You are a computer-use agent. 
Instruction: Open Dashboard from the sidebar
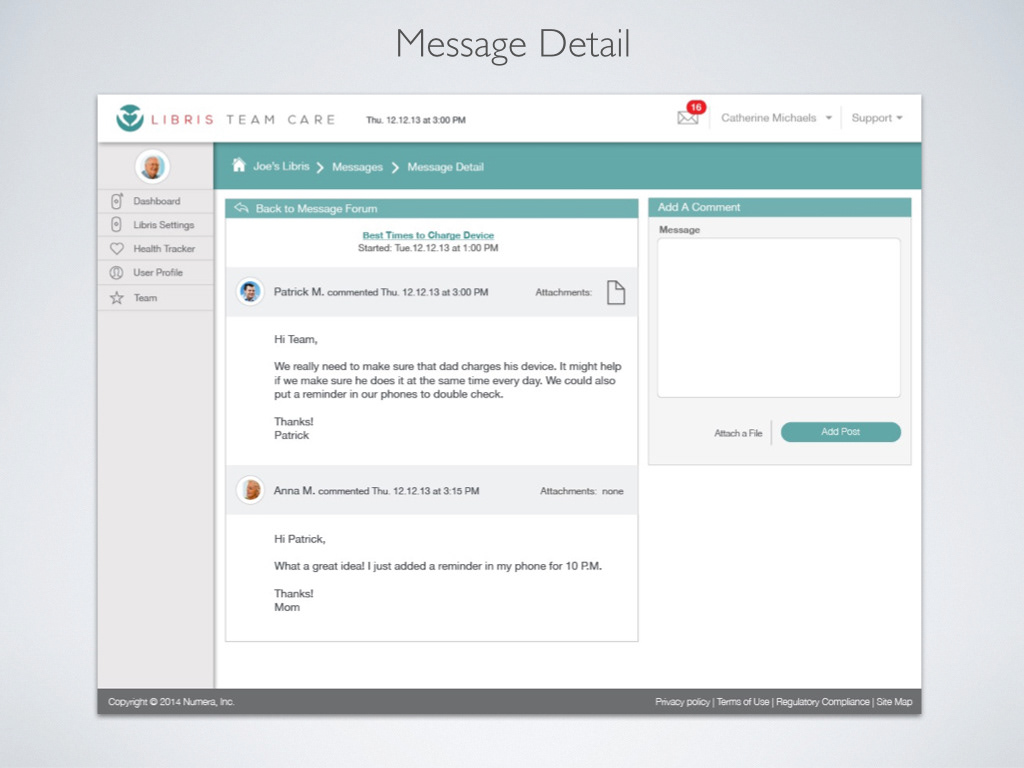pyautogui.click(x=155, y=201)
